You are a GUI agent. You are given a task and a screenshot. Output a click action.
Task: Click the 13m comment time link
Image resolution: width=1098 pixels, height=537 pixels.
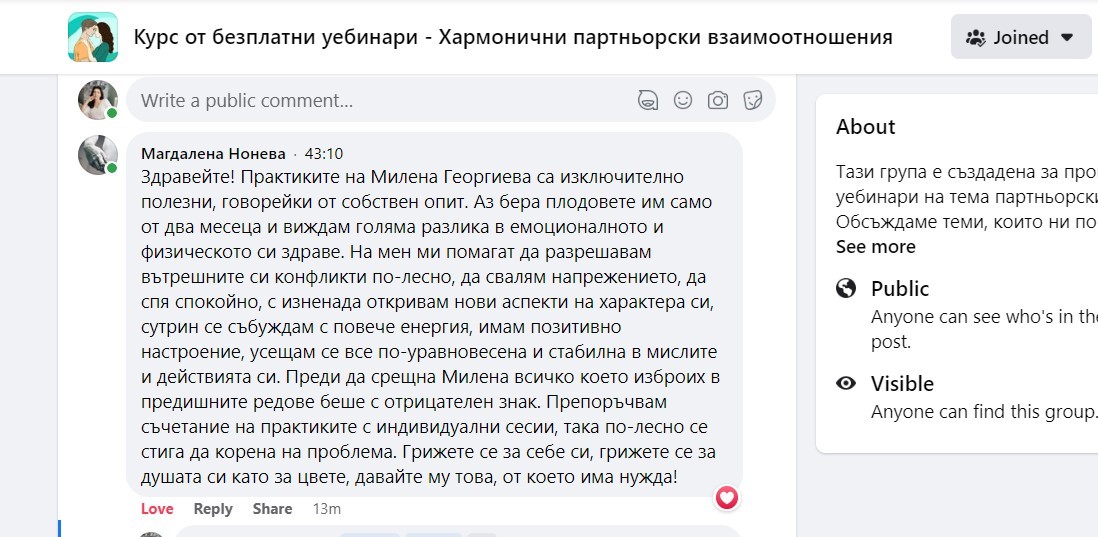326,509
